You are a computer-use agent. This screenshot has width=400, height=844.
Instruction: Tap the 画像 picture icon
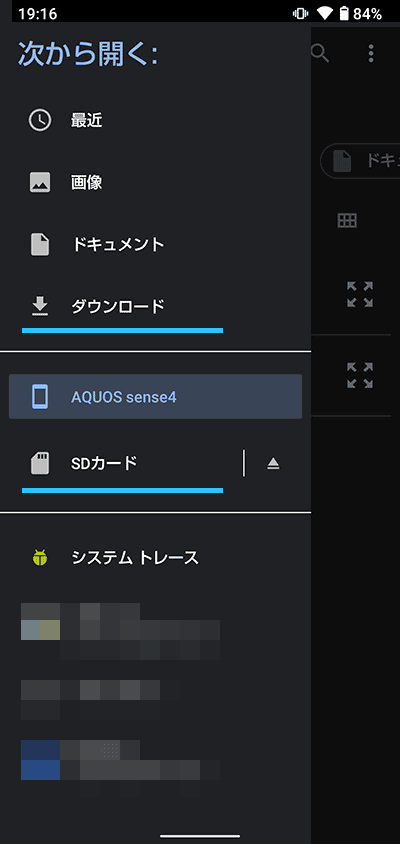pos(40,182)
